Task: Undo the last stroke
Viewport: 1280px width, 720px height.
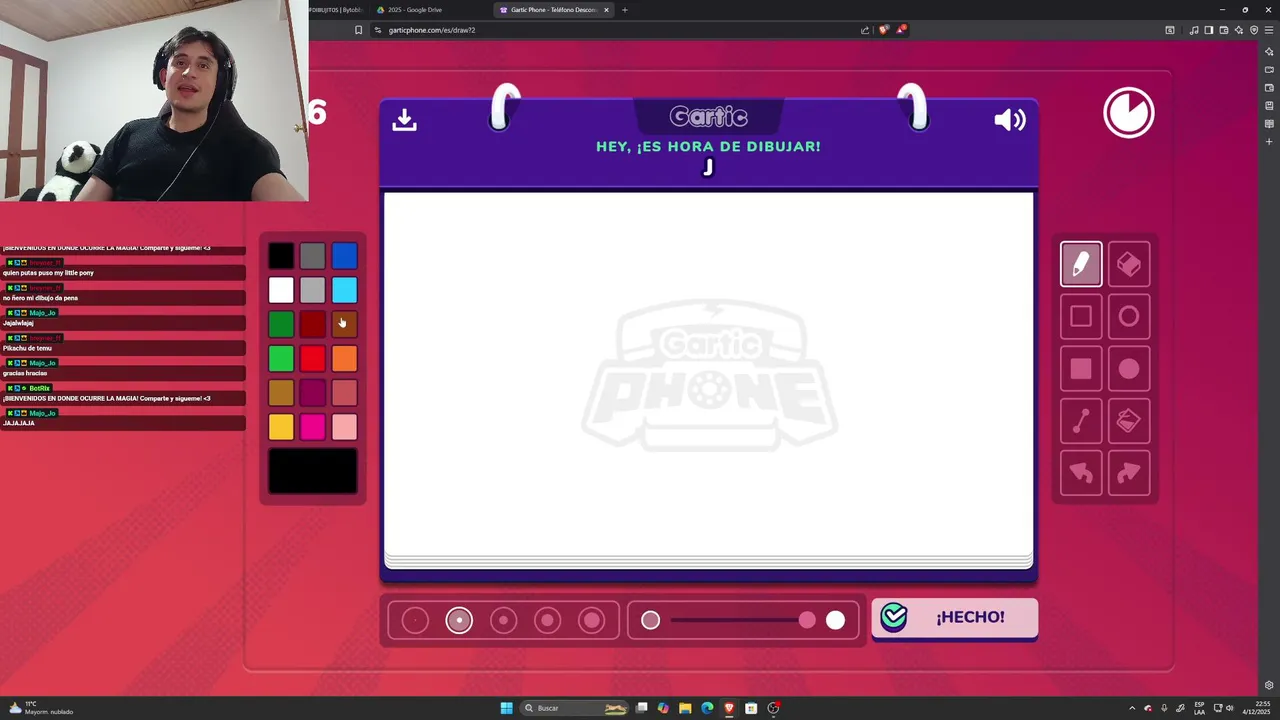Action: (x=1081, y=473)
